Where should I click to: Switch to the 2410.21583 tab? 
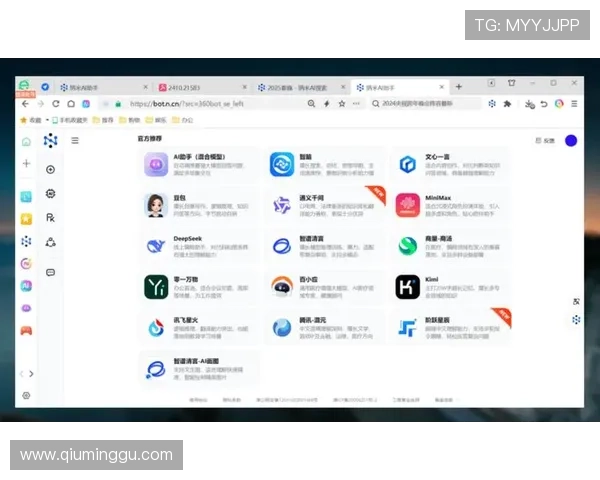(x=201, y=88)
